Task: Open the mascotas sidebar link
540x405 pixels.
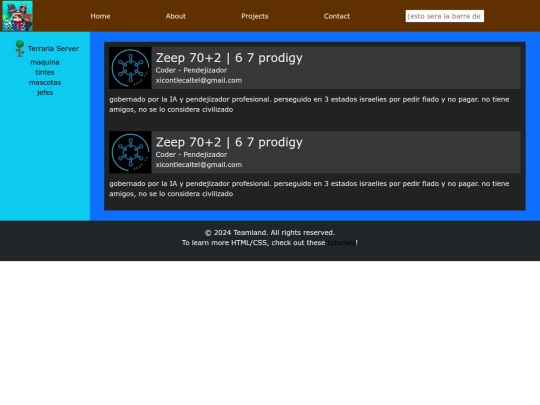Action: 45,82
